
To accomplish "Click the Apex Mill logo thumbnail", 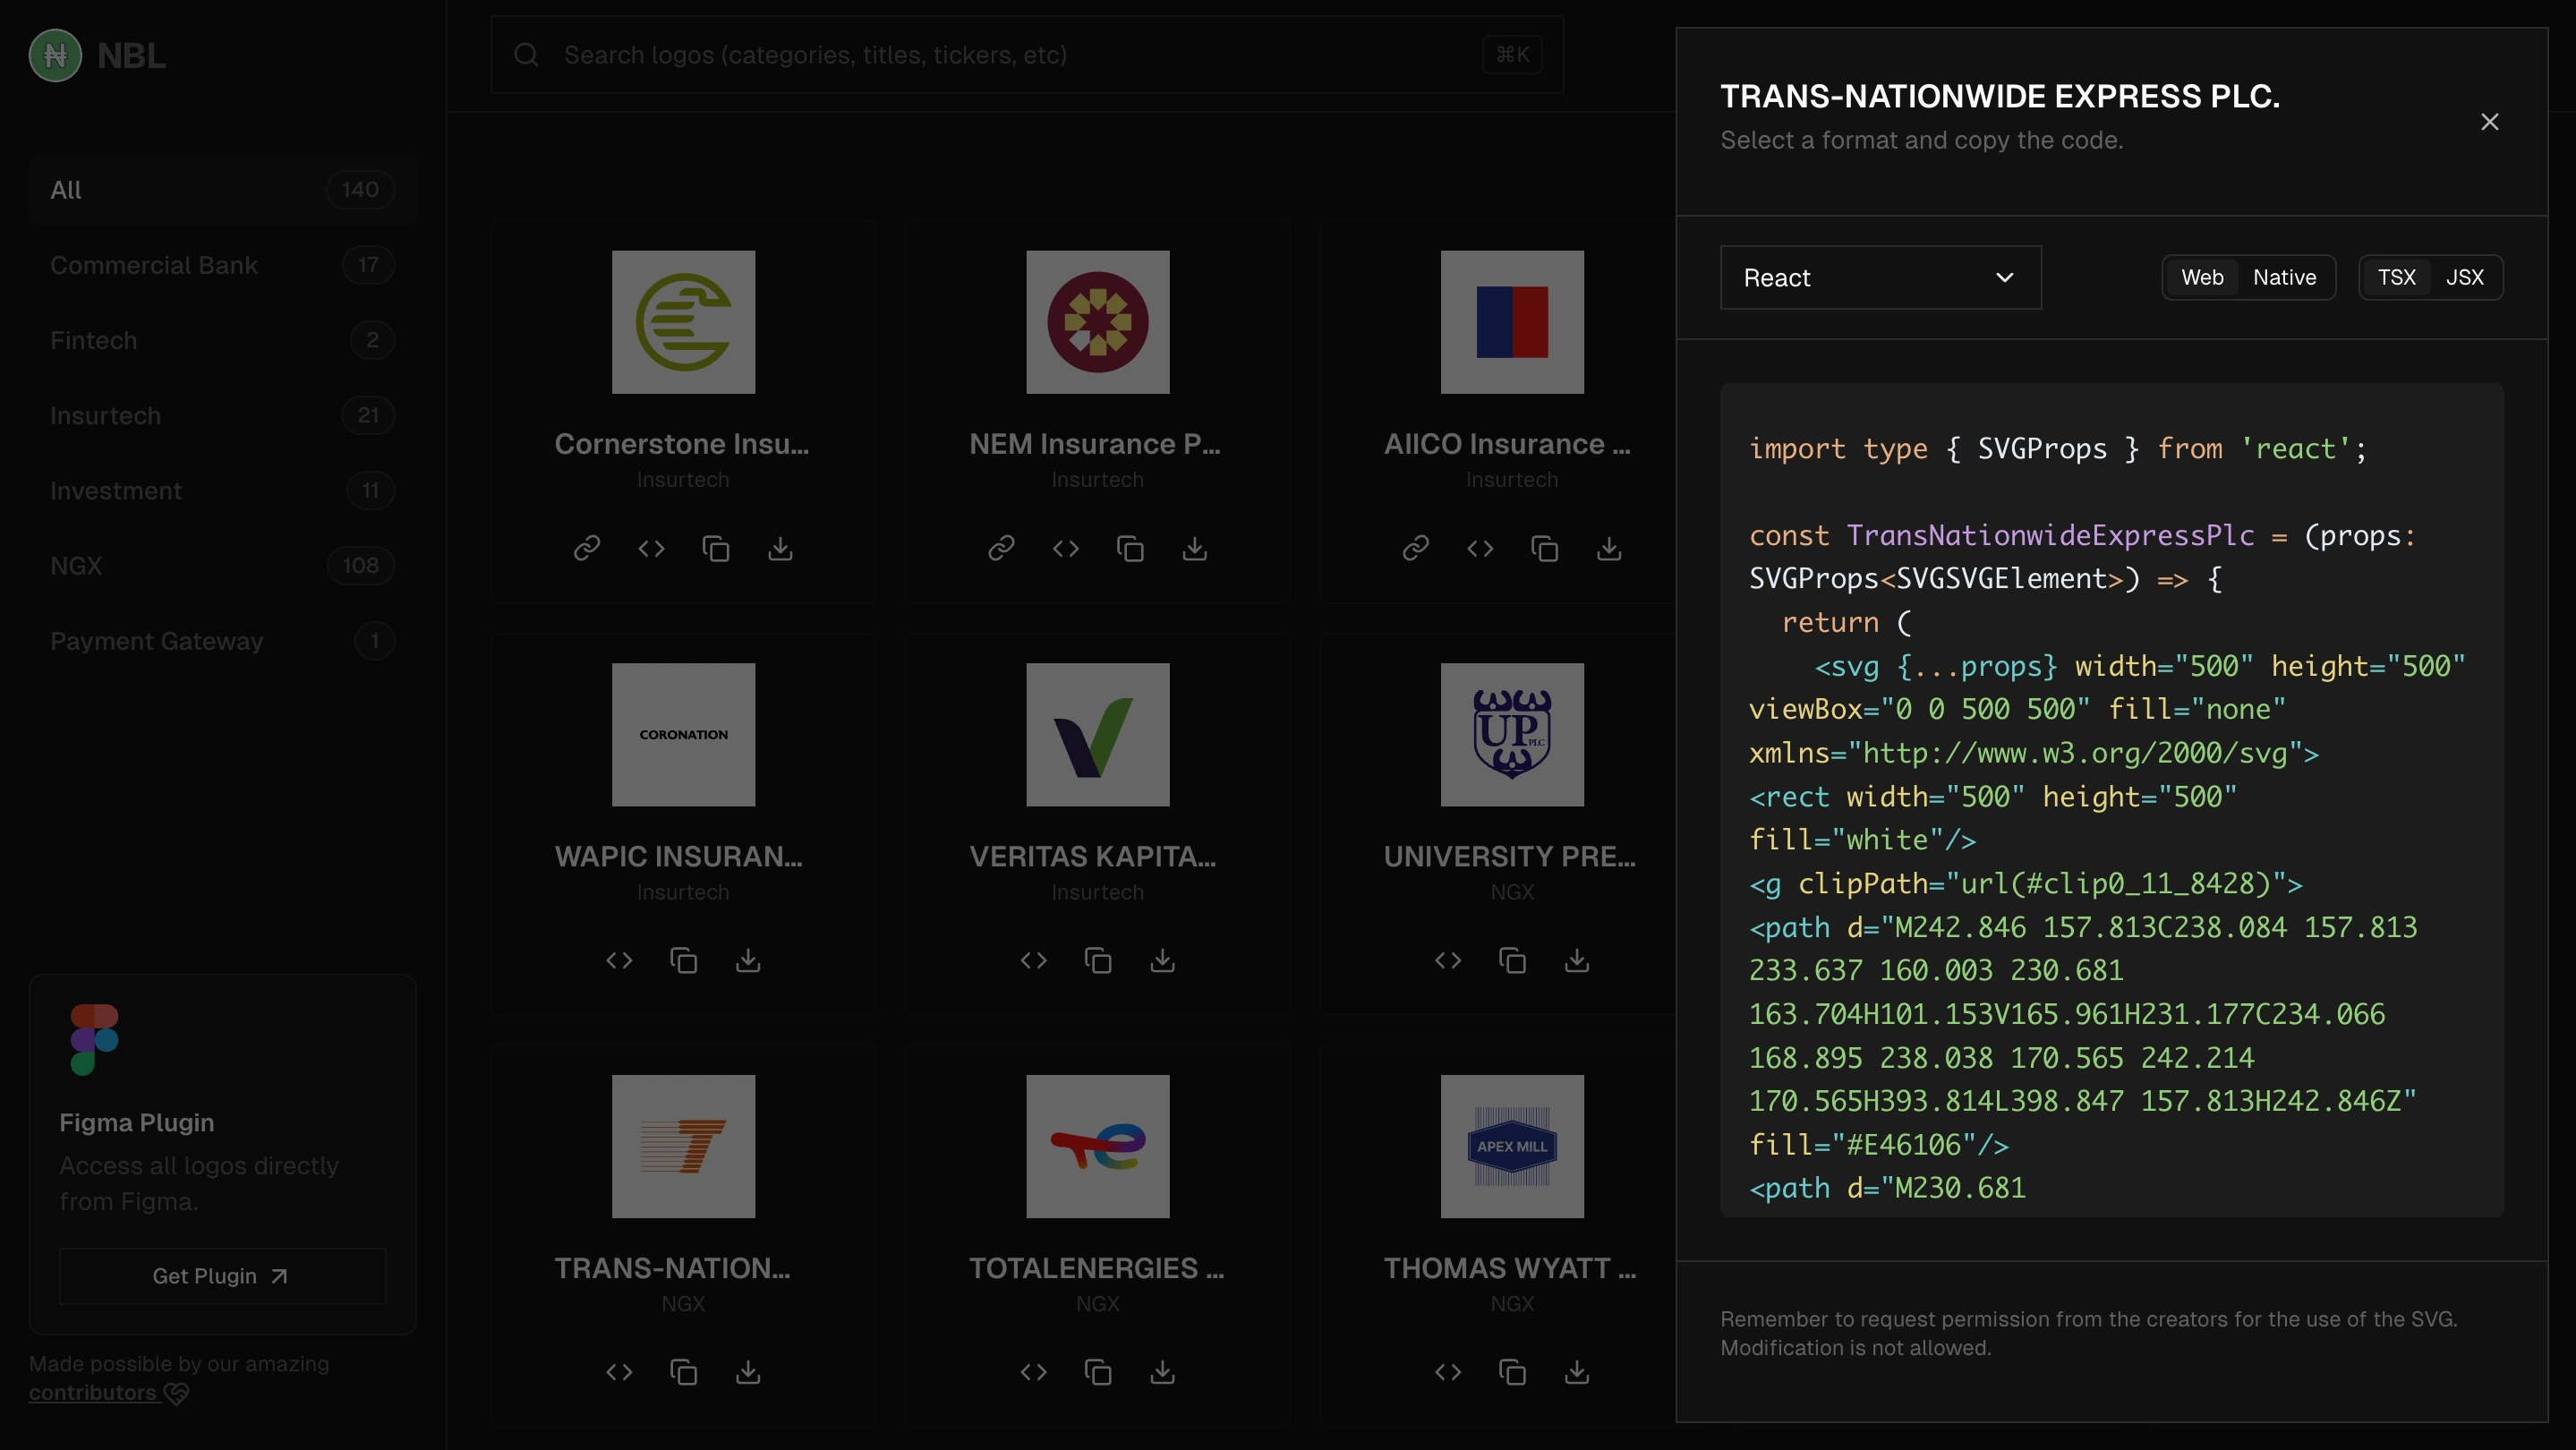I will [1512, 1146].
